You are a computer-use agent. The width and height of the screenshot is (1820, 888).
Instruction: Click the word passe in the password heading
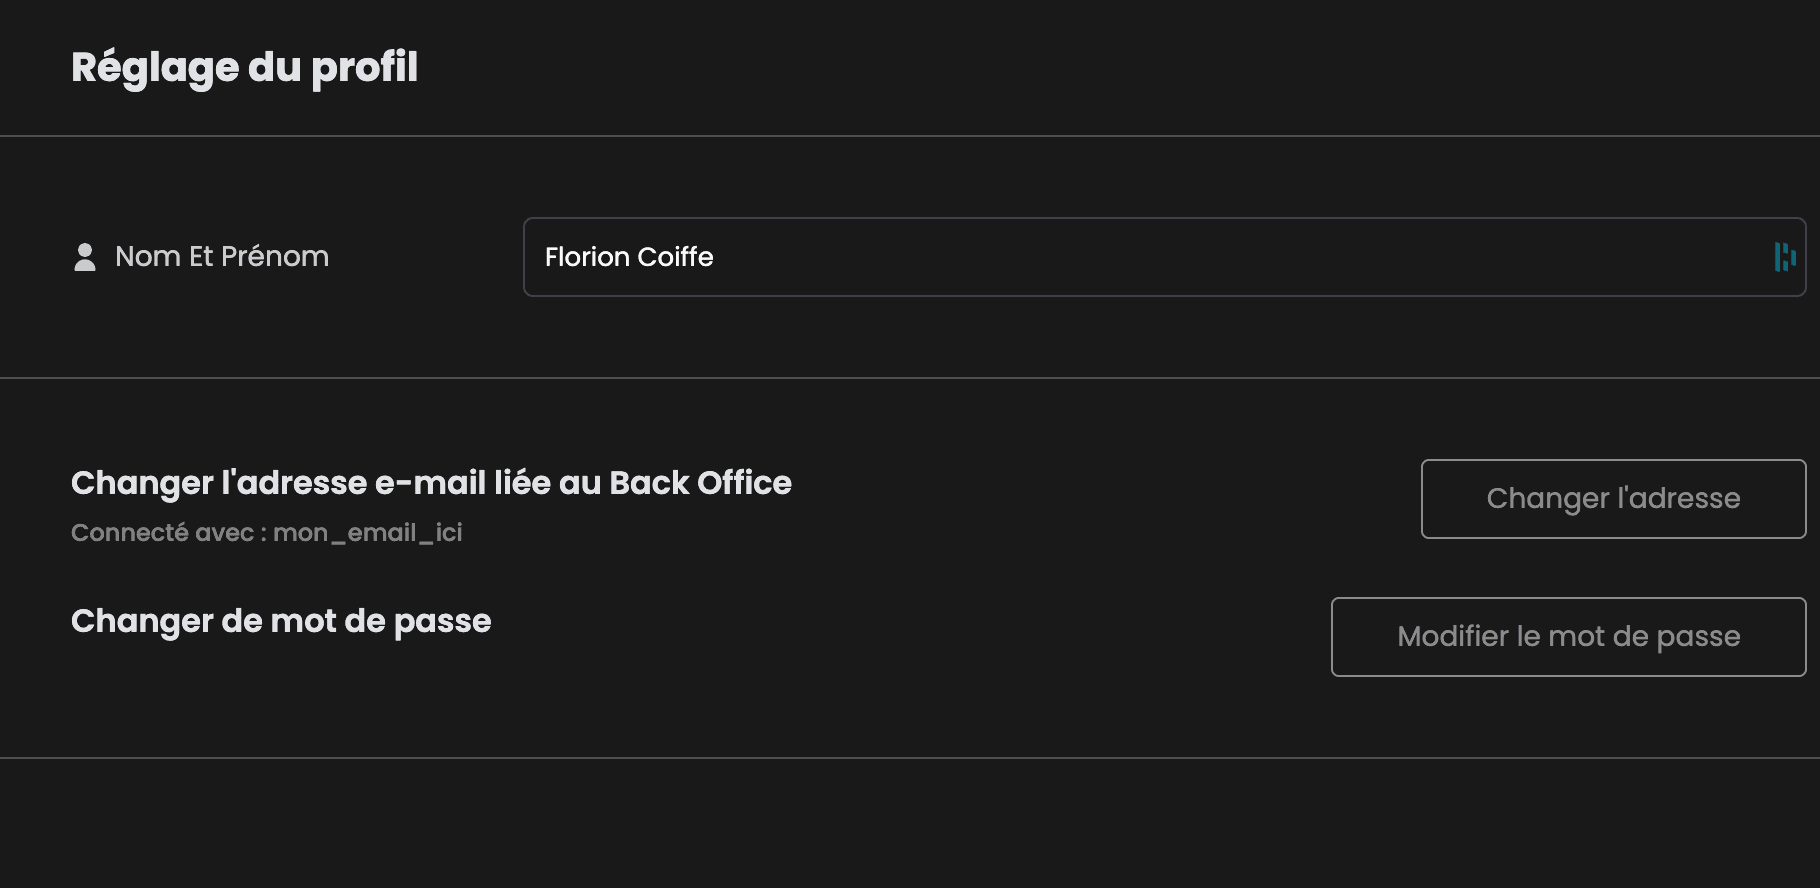tap(442, 621)
